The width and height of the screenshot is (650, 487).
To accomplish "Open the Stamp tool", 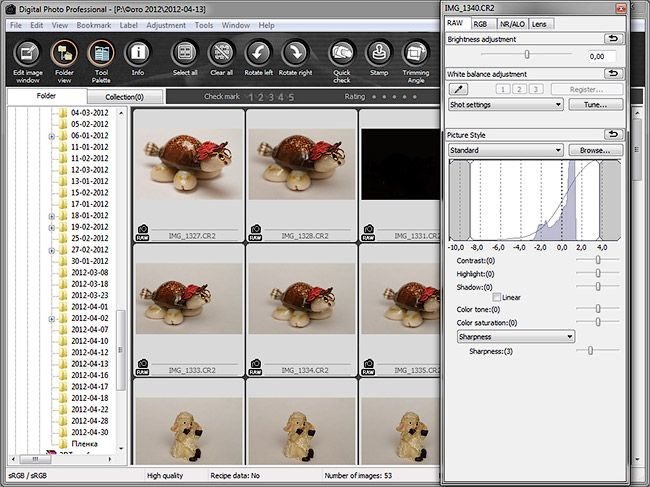I will click(x=379, y=58).
